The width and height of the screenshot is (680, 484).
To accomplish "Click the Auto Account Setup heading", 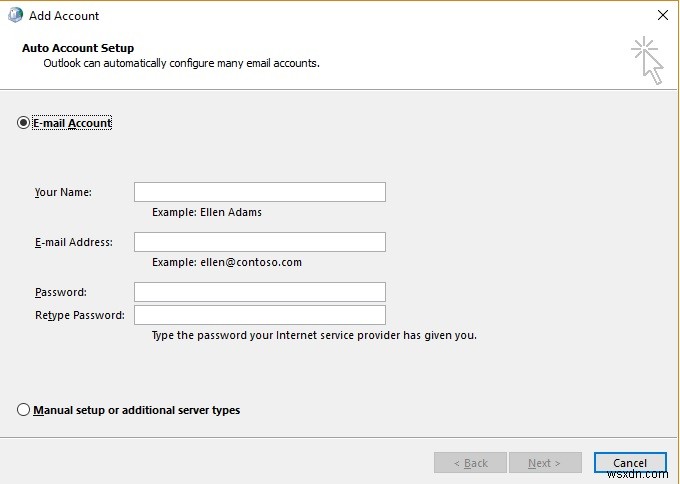I will pyautogui.click(x=77, y=48).
